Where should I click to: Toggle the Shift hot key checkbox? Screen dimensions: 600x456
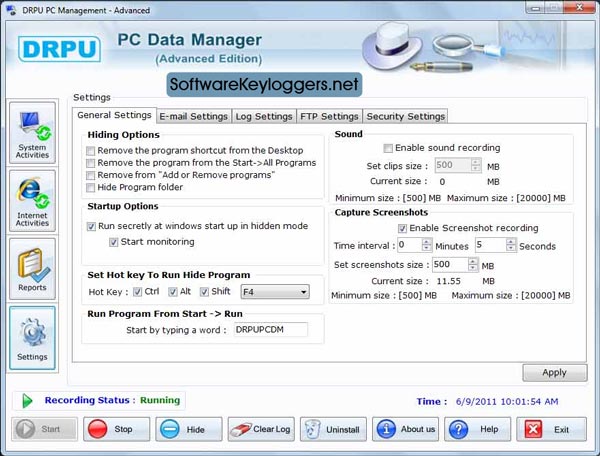click(204, 292)
